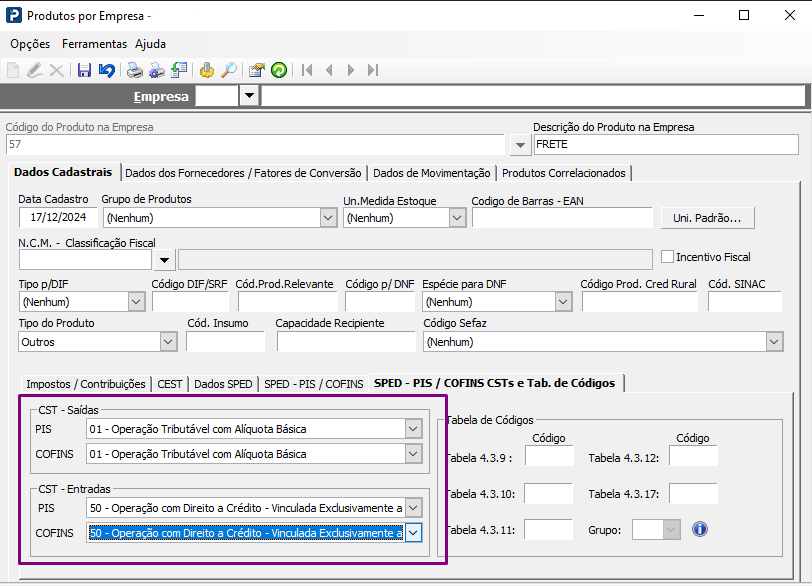Image resolution: width=812 pixels, height=586 pixels.
Task: Select SPED - PIS / COFINS CSTs e Tab. de Códigos tab
Action: [x=495, y=383]
